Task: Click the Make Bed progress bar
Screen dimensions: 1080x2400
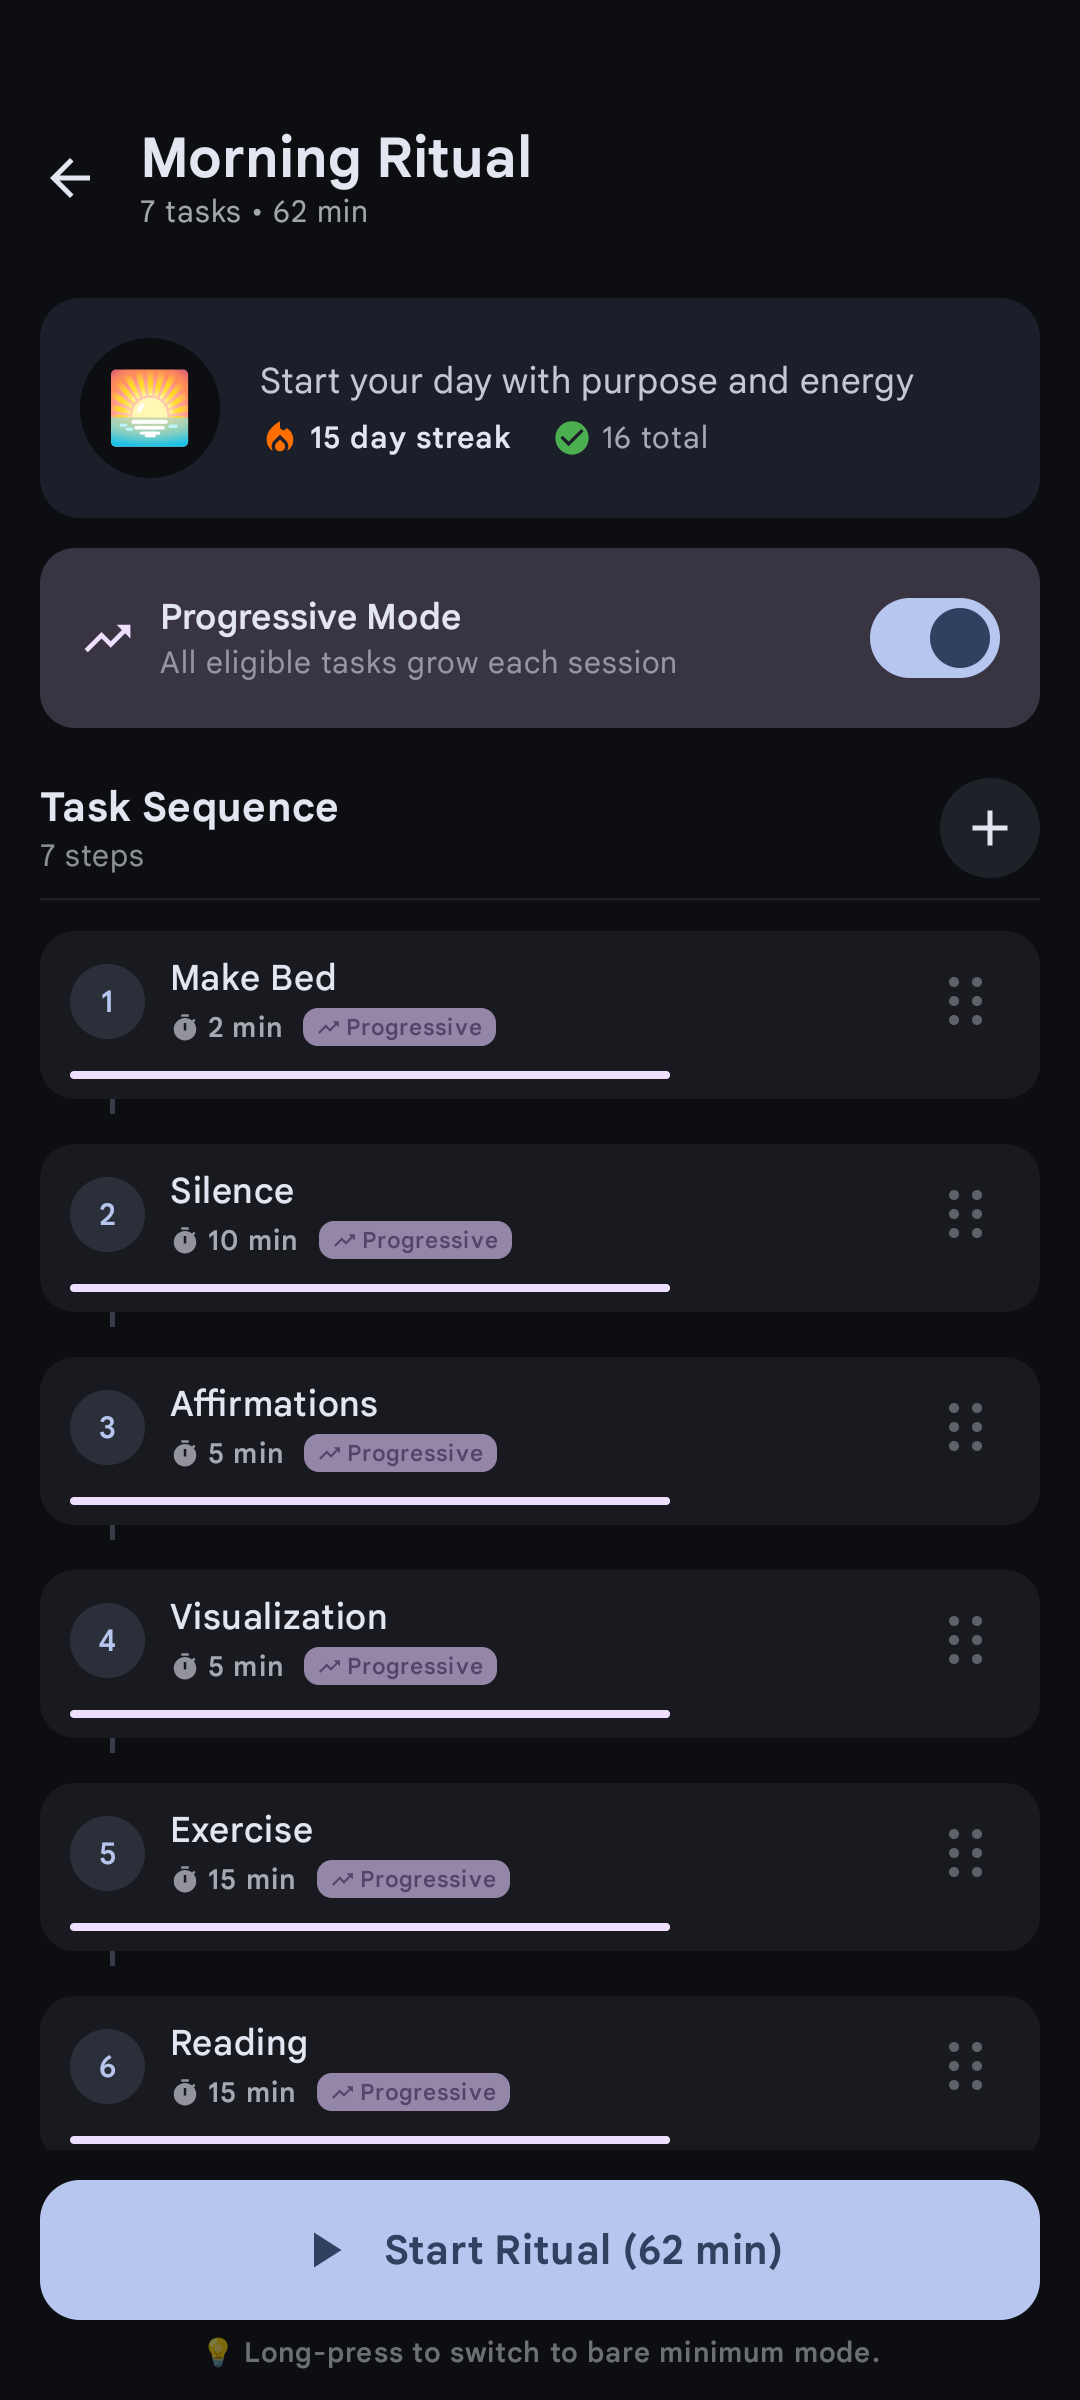Action: click(370, 1075)
